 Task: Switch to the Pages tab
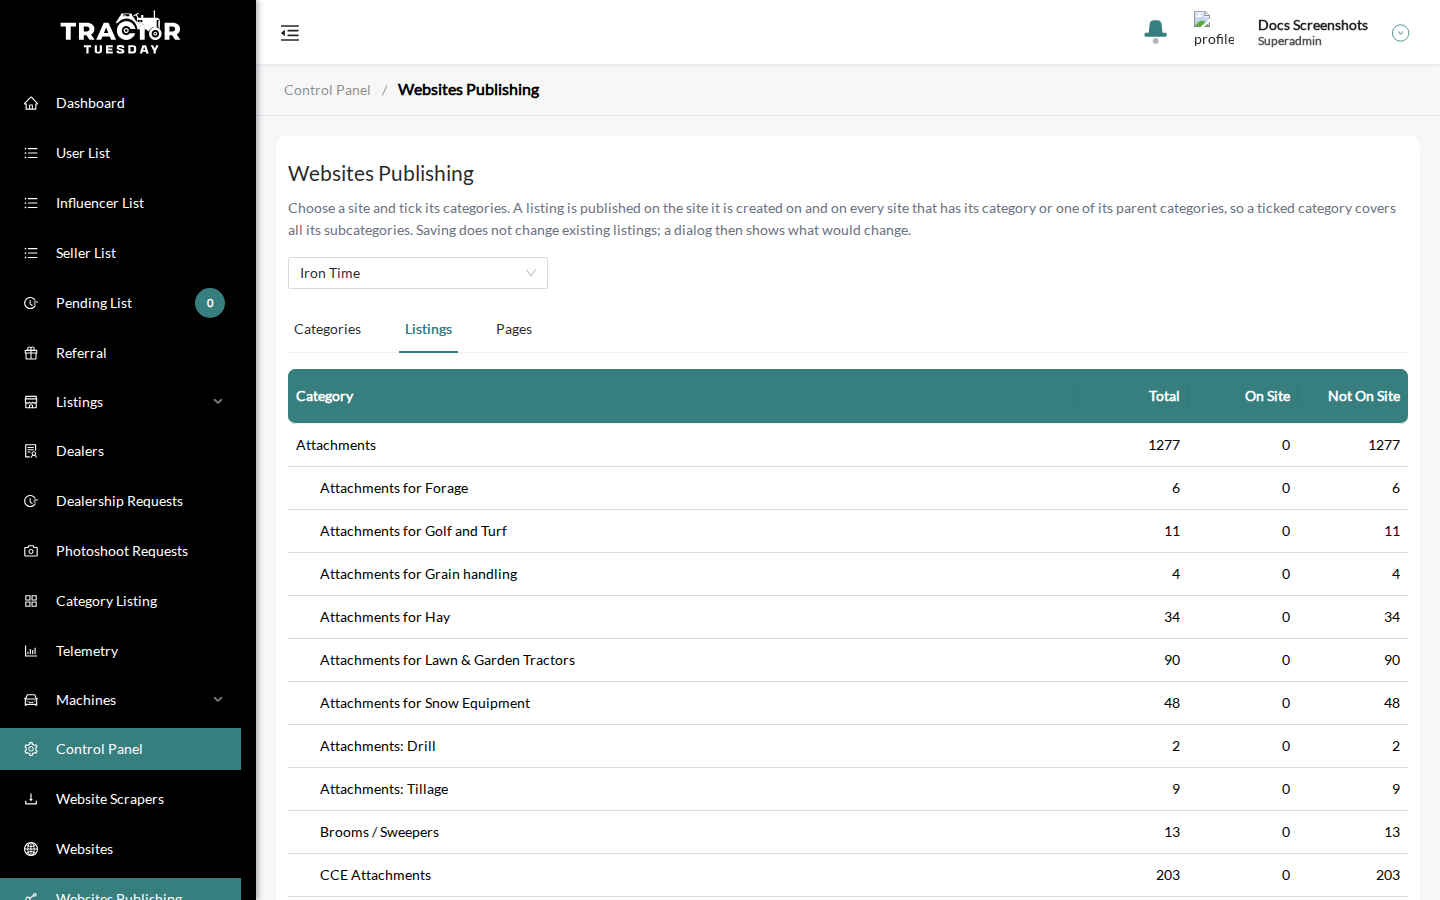514,329
